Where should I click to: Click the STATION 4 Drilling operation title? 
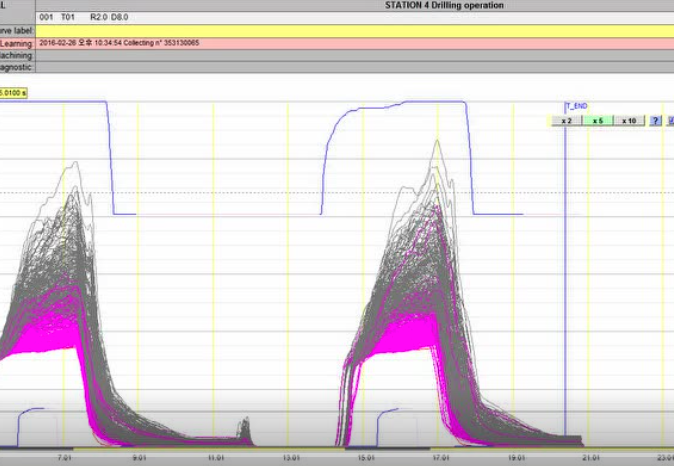[x=444, y=5]
